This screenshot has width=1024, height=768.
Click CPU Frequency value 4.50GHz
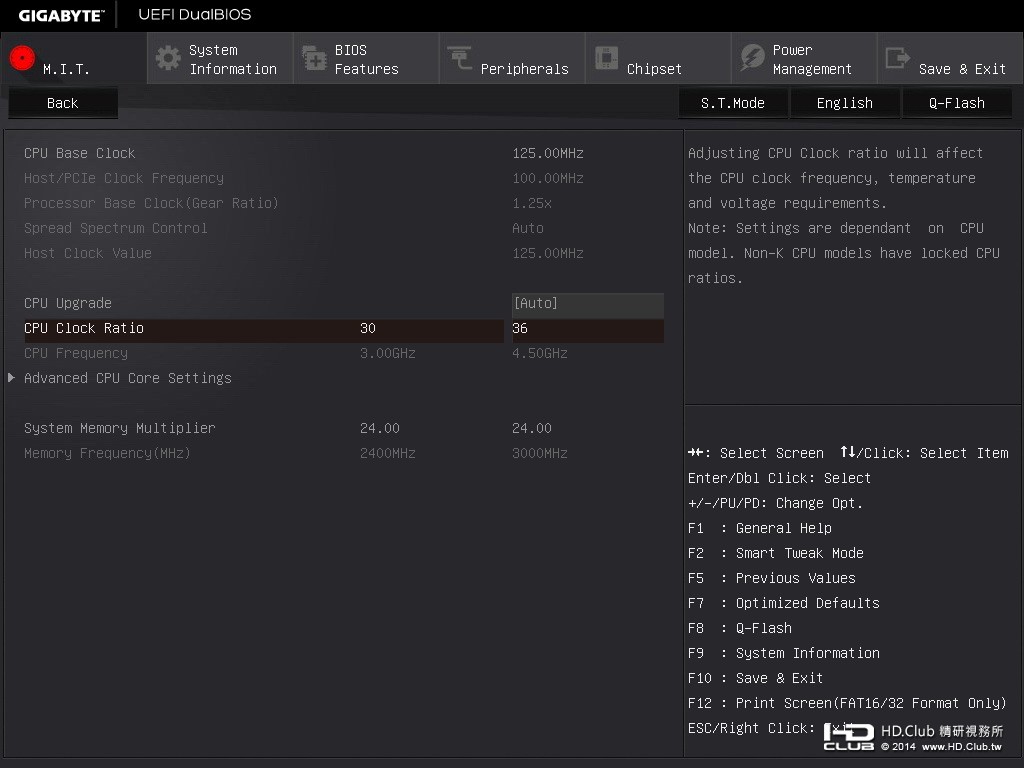540,353
